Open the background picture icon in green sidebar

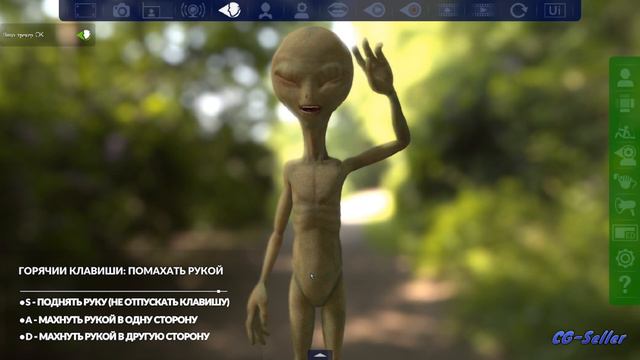click(x=625, y=233)
